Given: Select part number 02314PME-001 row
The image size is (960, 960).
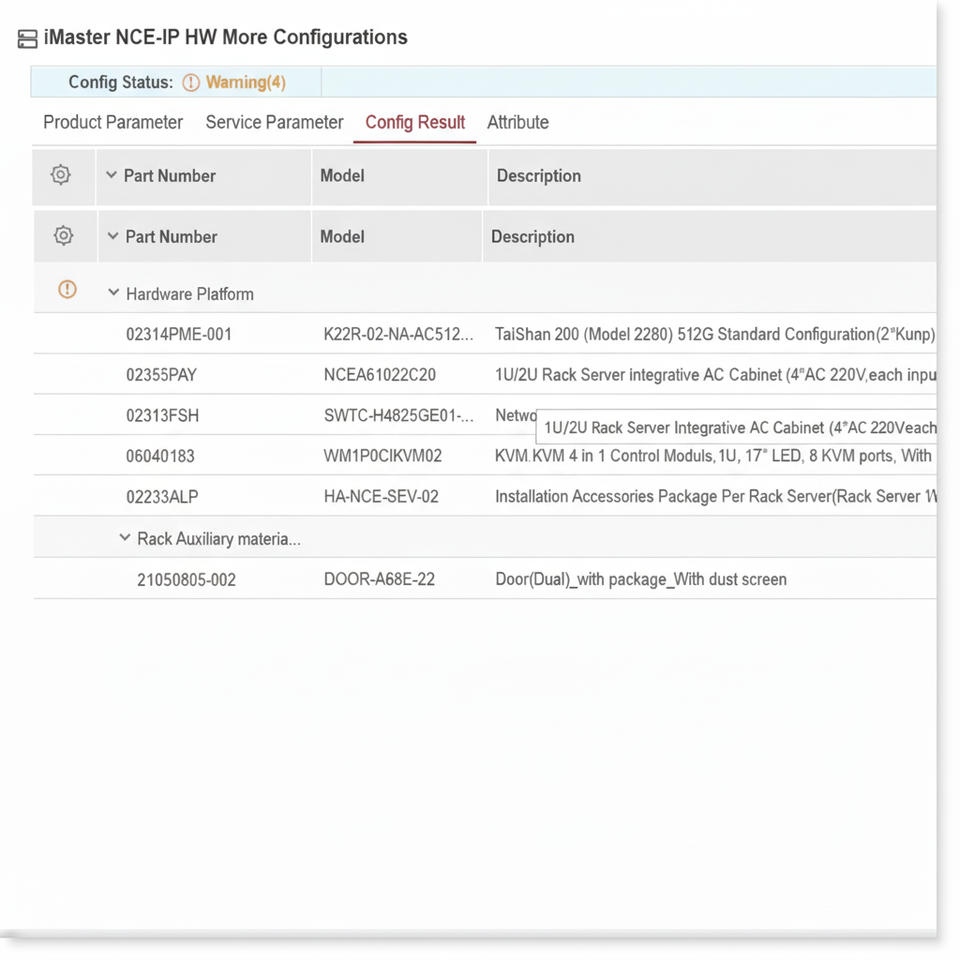Looking at the screenshot, I should point(179,334).
